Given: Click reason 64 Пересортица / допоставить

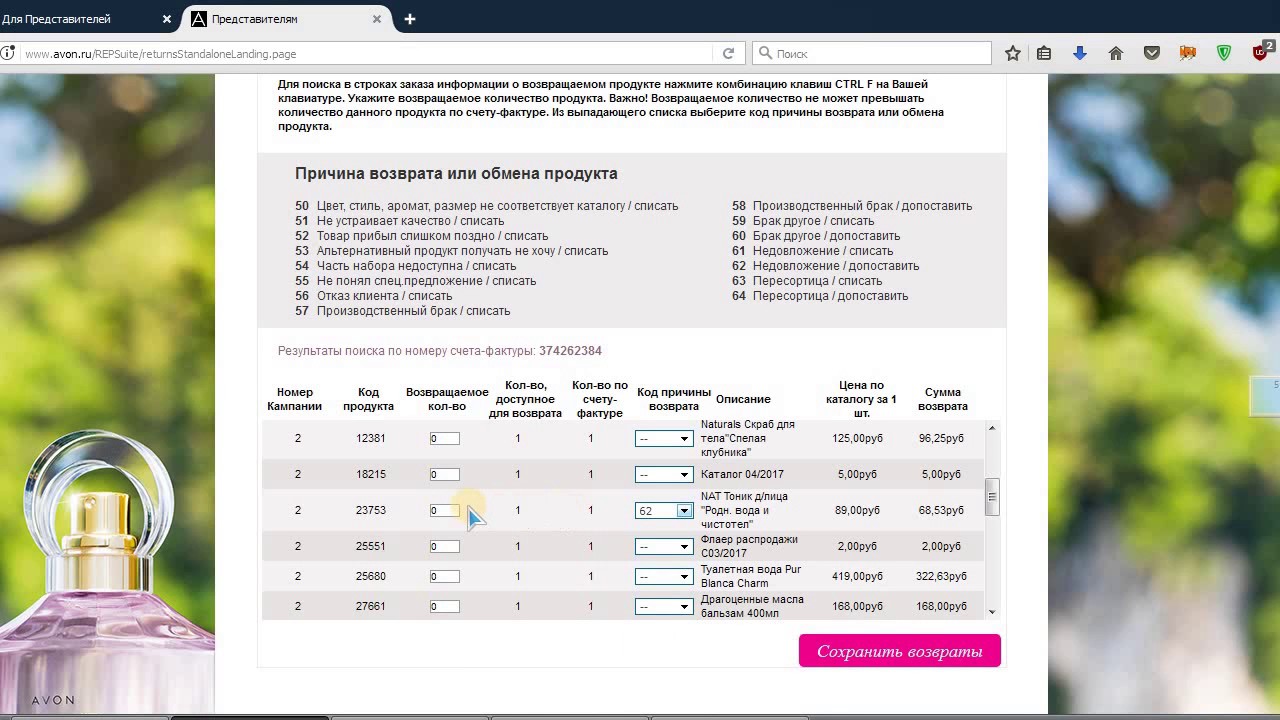Looking at the screenshot, I should [x=820, y=296].
